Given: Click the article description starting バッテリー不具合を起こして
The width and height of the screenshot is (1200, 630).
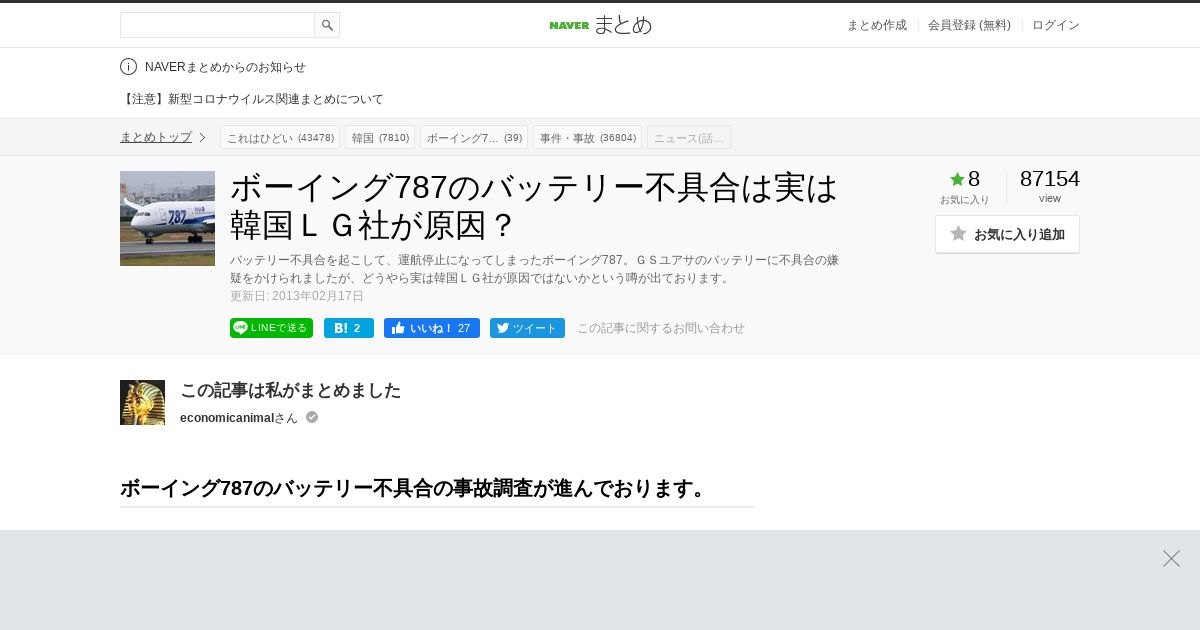Looking at the screenshot, I should point(534,269).
